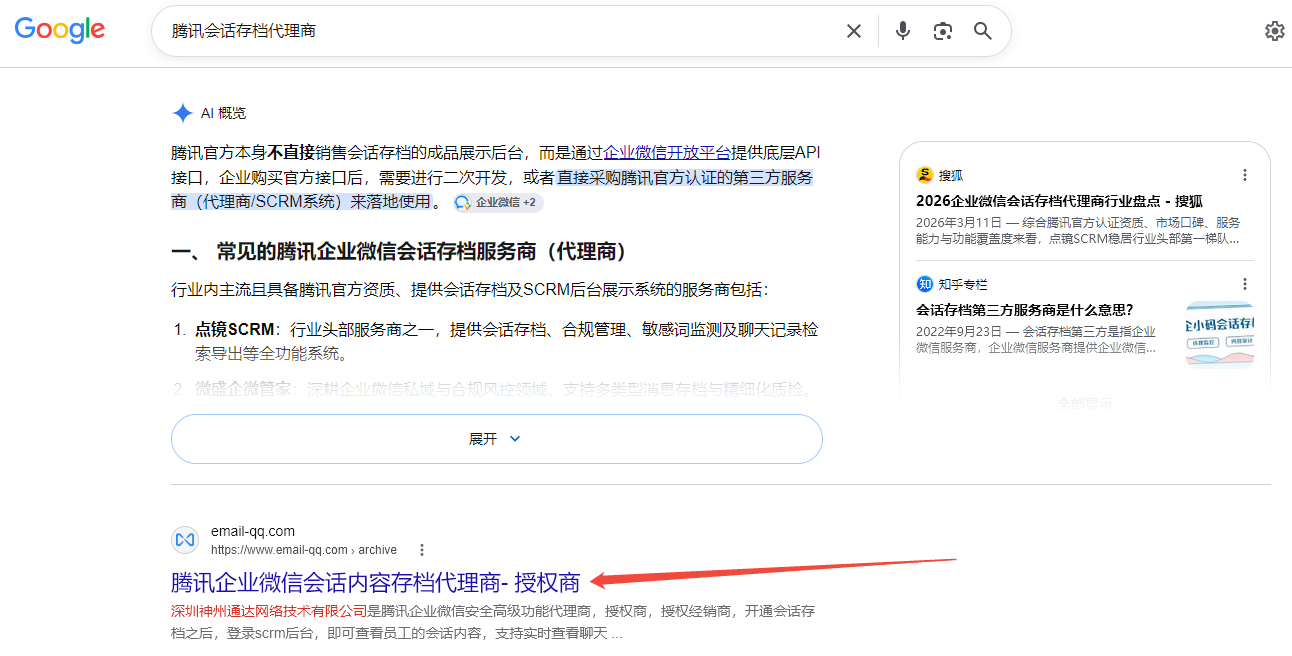The height and width of the screenshot is (656, 1292).
Task: Click the AI 概览 label
Action: point(223,113)
